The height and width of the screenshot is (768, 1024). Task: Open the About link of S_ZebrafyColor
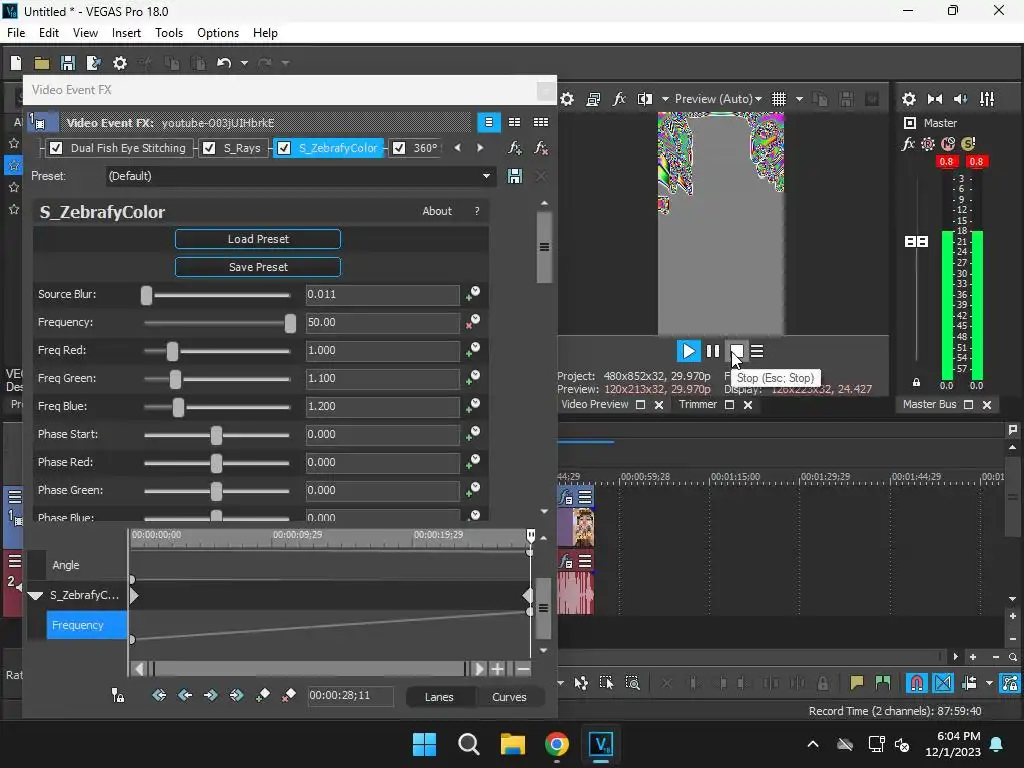pos(437,211)
